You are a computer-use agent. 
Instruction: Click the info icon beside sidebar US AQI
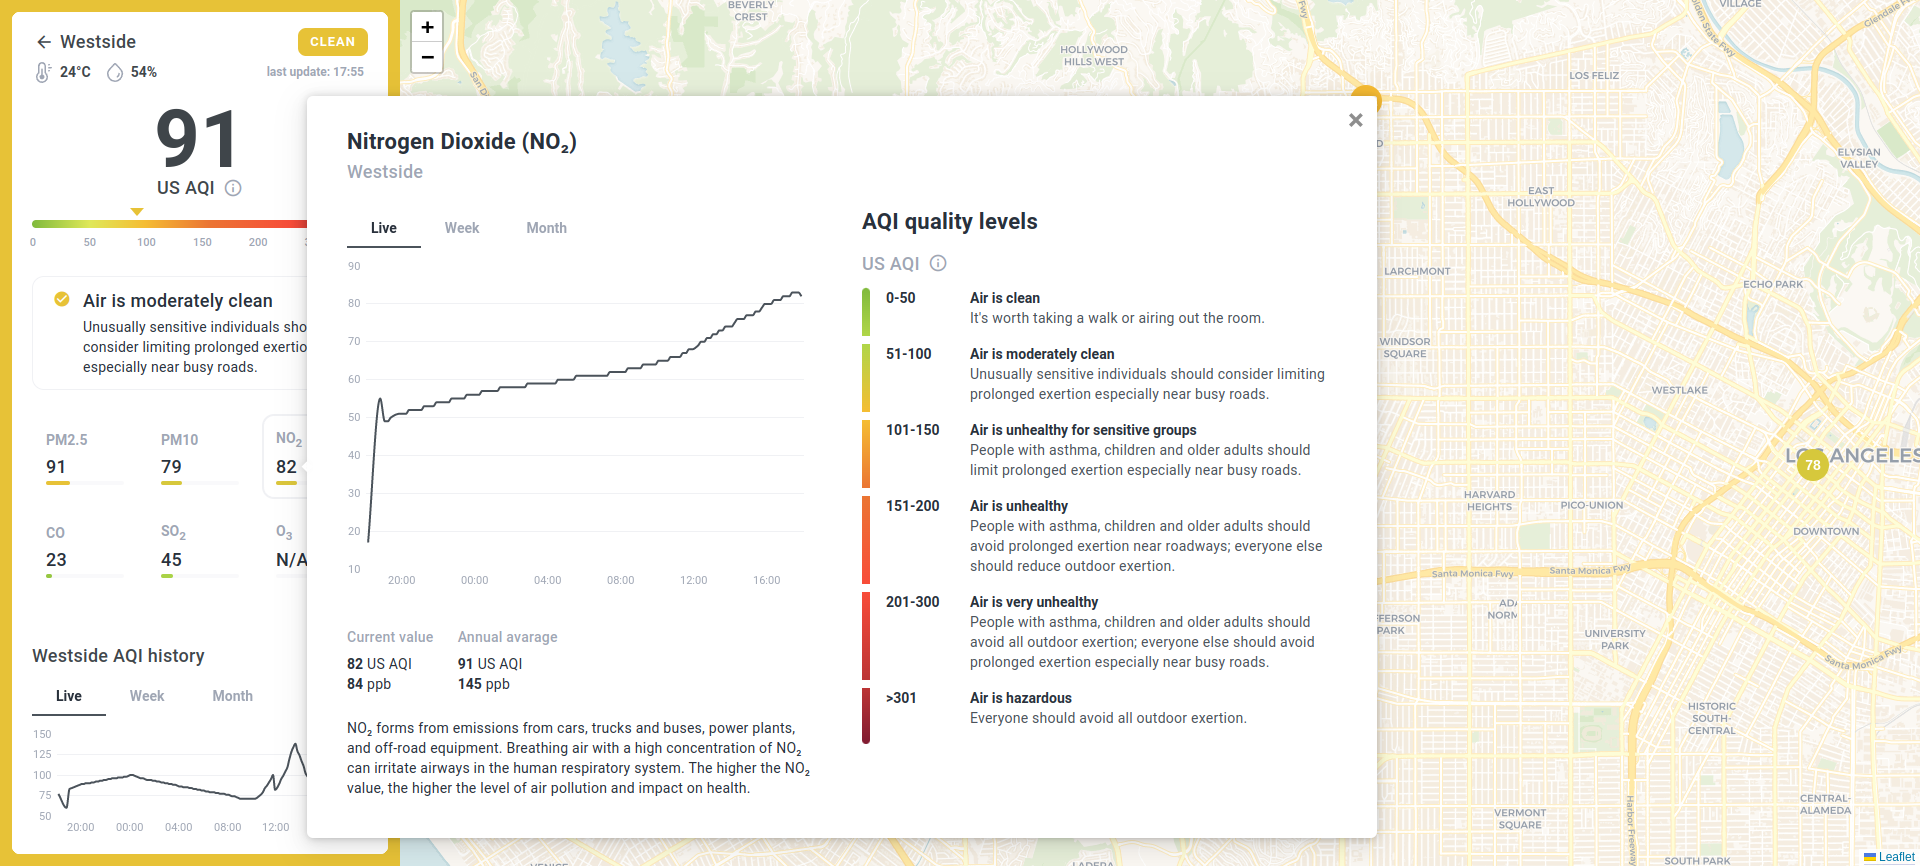[233, 188]
